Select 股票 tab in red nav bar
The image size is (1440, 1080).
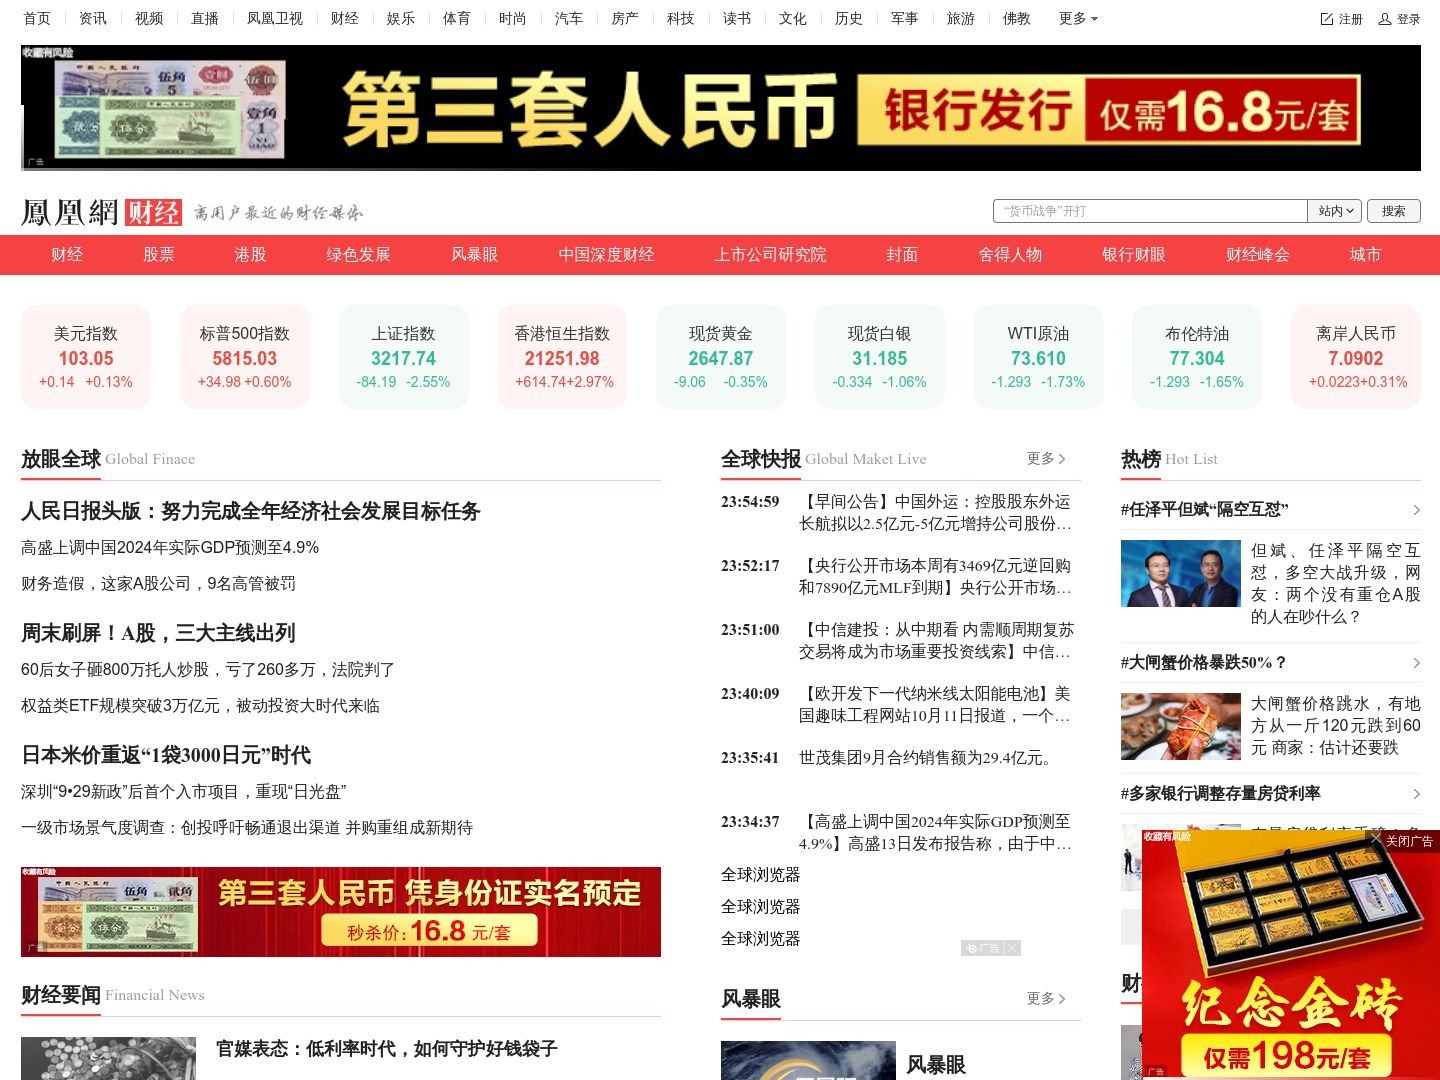(159, 255)
